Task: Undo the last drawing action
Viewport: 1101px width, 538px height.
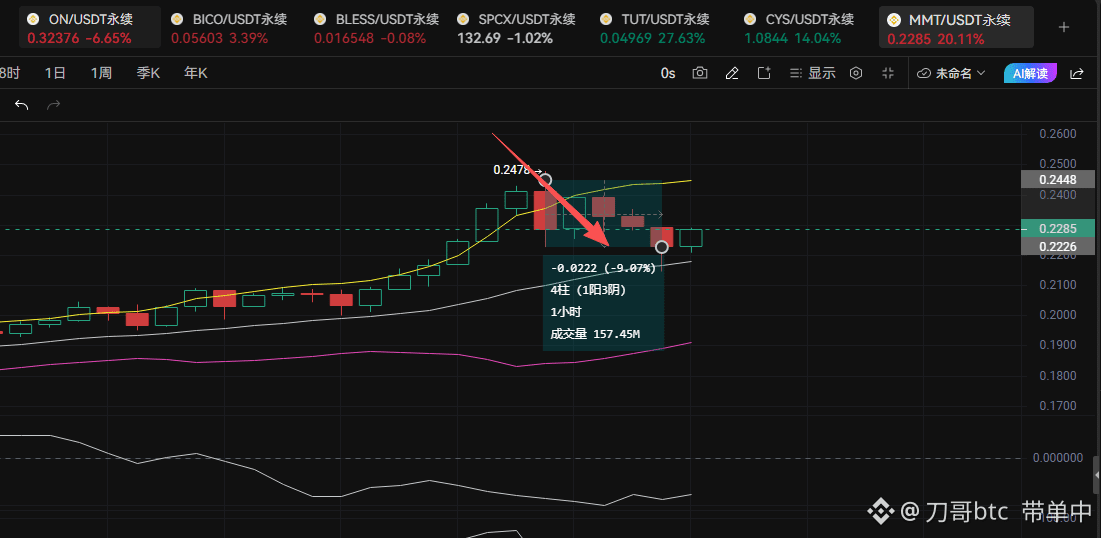Action: coord(22,105)
